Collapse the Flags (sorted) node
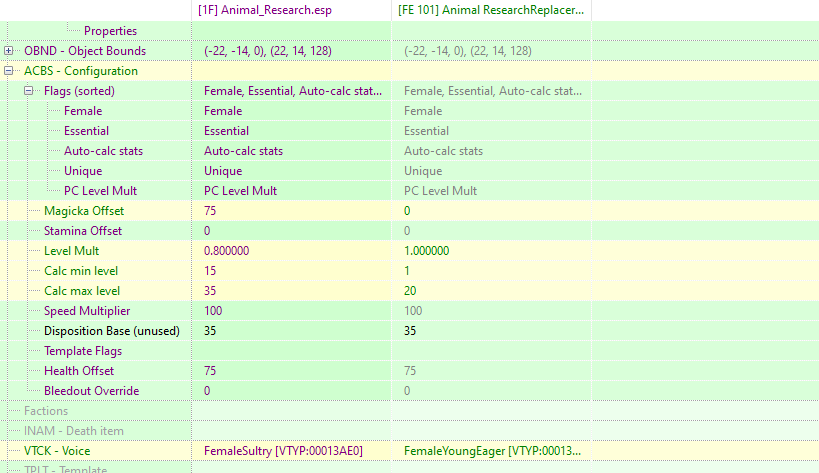Screen dimensions: 819x473 tap(28, 91)
